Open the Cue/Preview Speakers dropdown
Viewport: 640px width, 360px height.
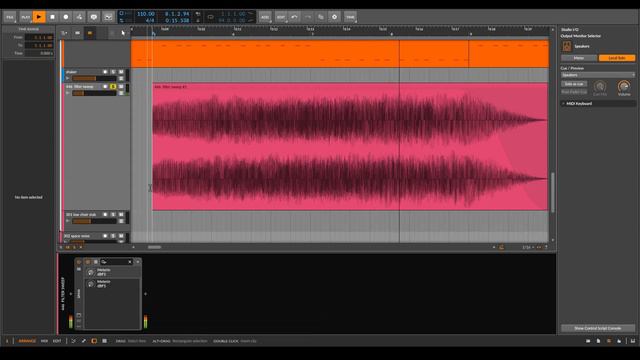598,75
